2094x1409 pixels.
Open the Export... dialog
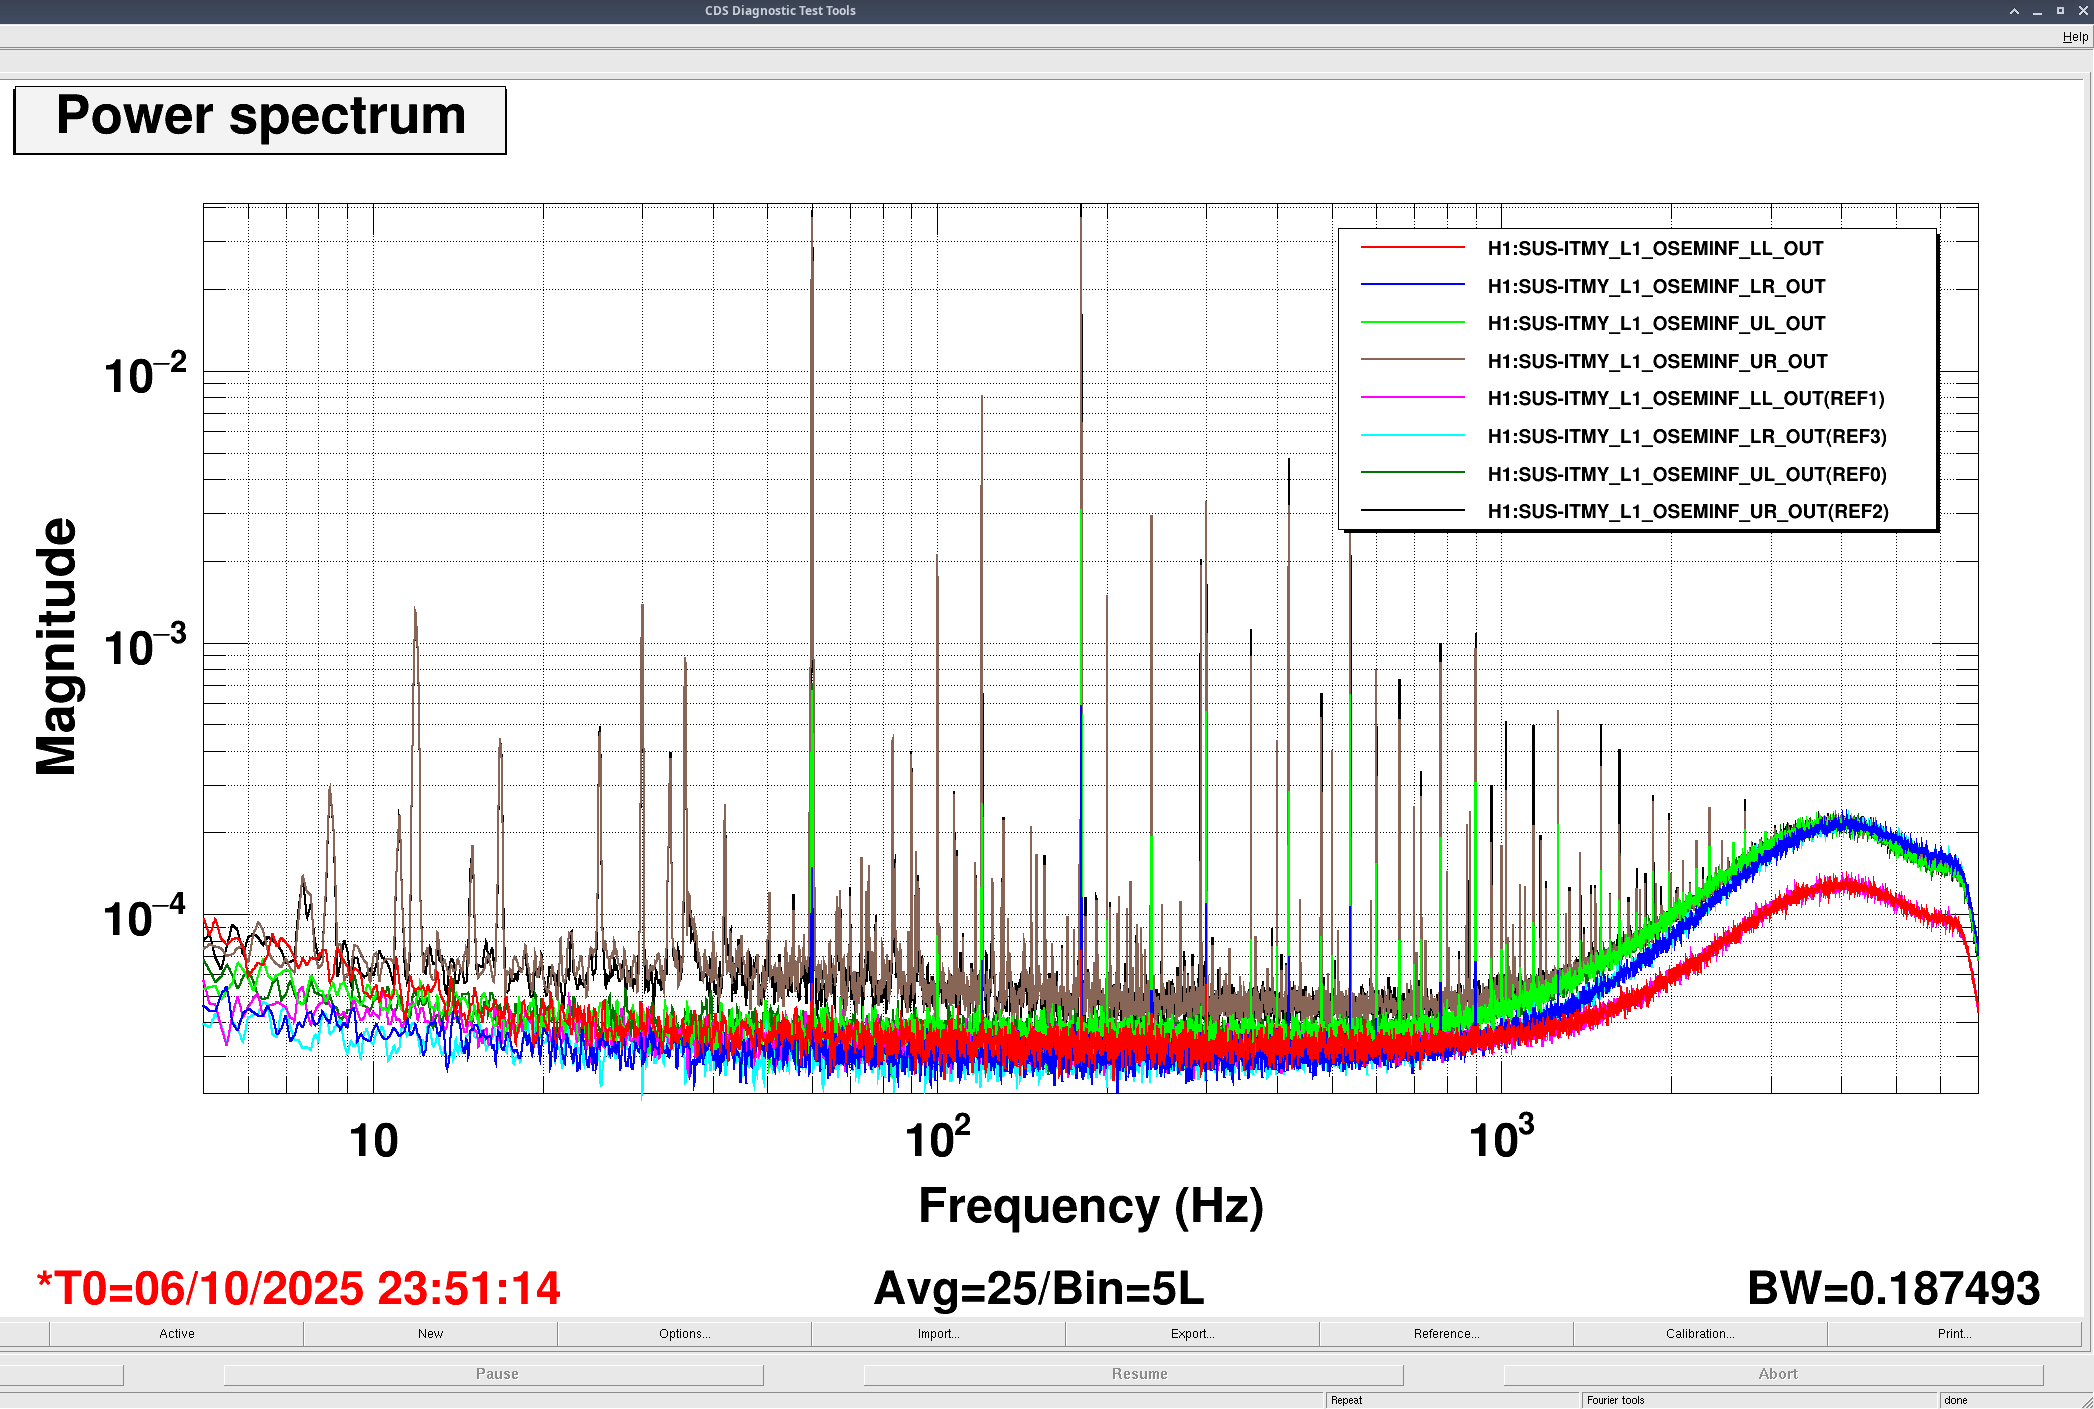[x=1192, y=1334]
